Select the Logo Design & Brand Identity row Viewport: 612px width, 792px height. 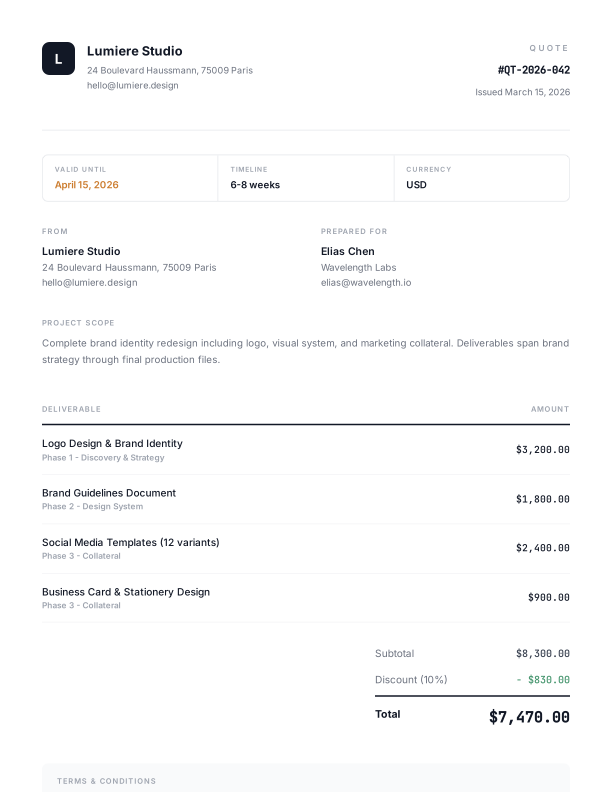tap(112, 443)
